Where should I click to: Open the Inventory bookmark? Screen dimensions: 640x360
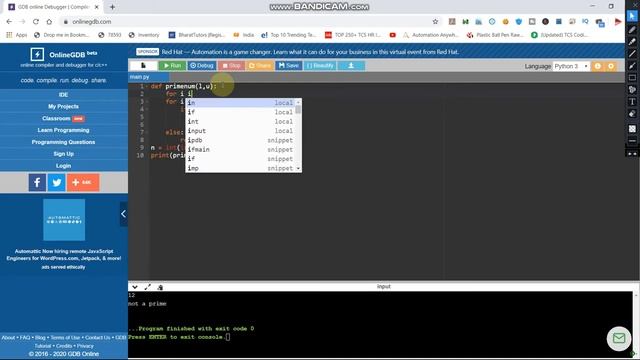coord(144,35)
